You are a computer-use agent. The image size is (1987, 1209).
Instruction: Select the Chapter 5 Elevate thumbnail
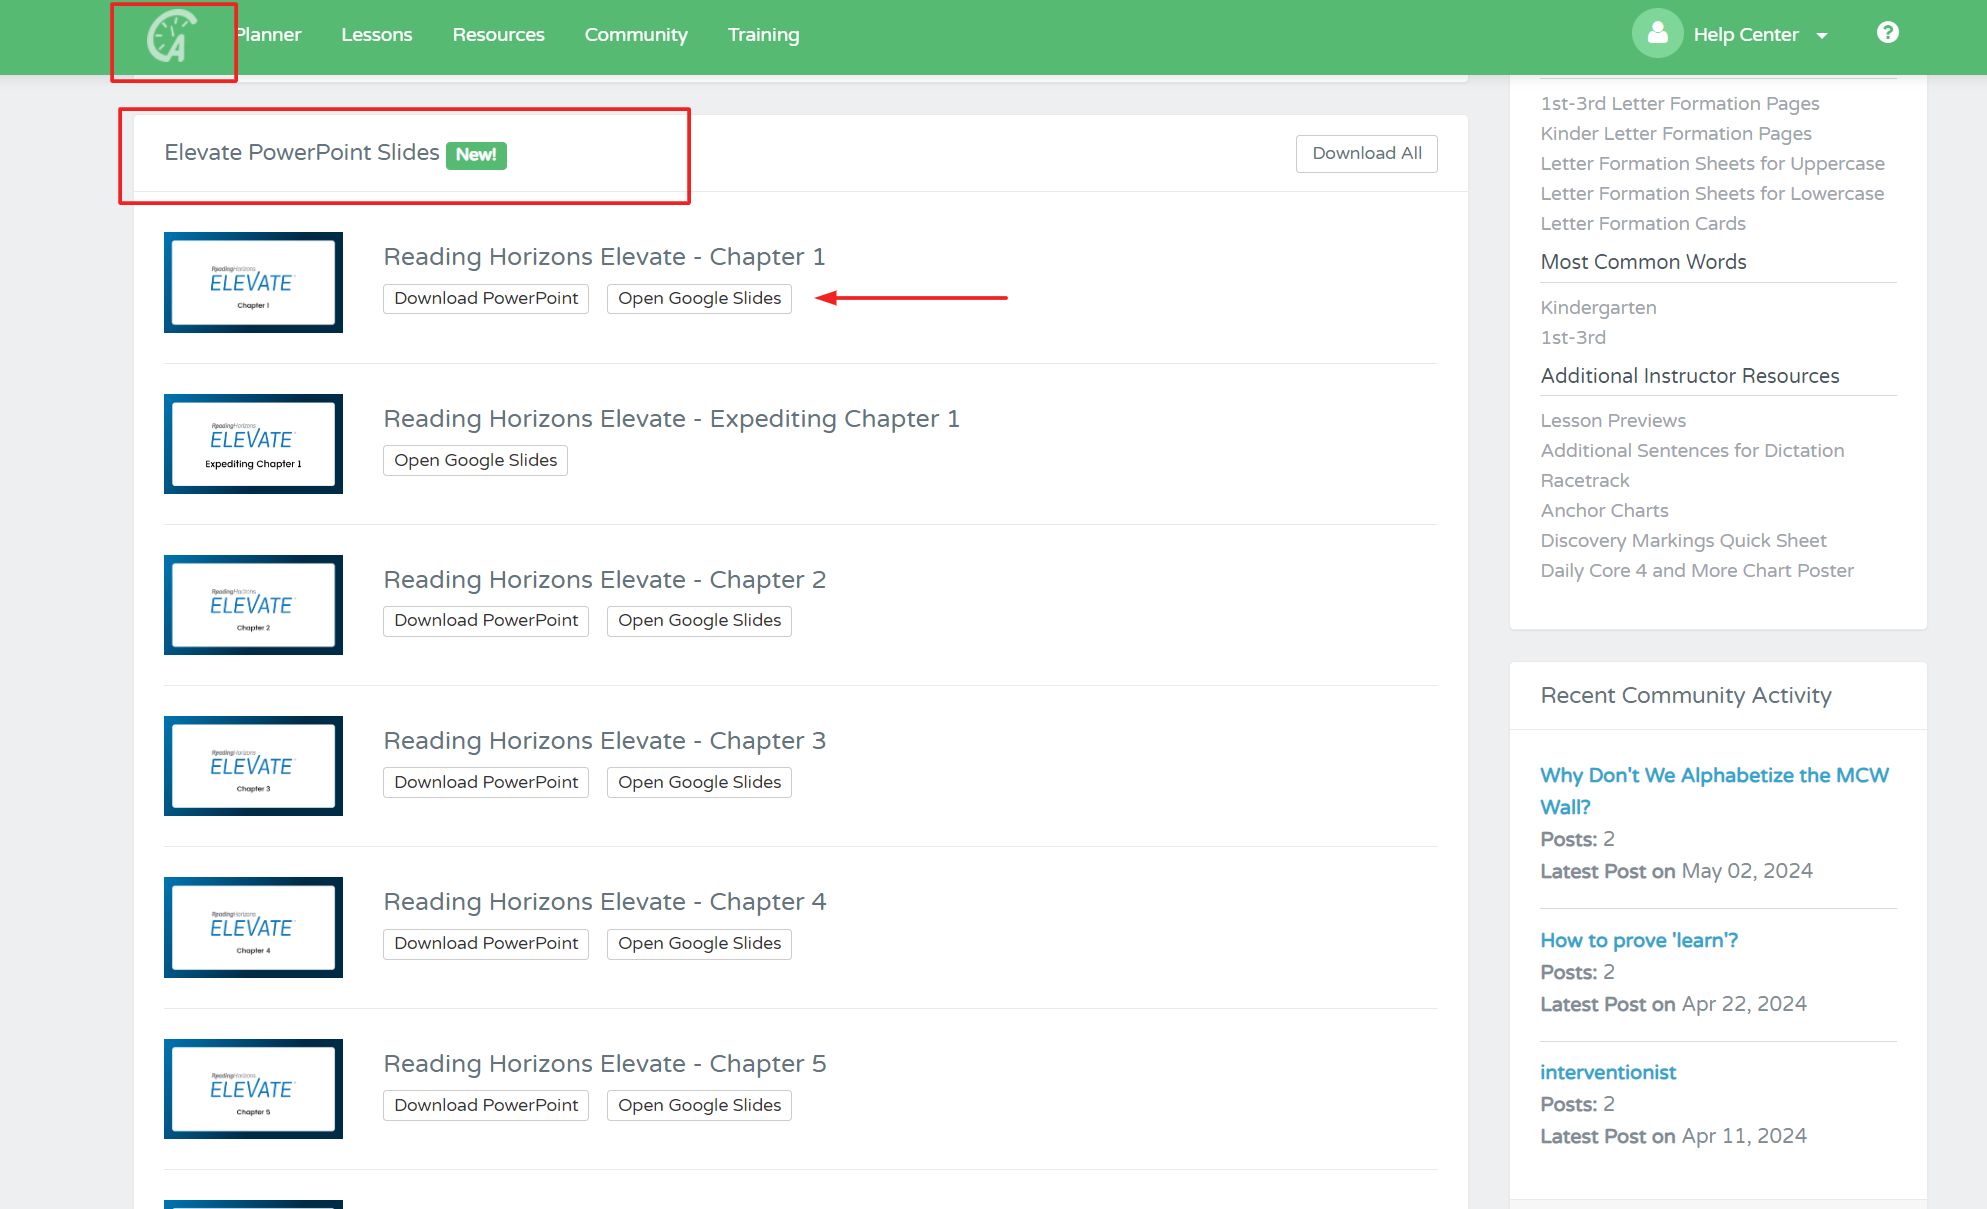(253, 1089)
